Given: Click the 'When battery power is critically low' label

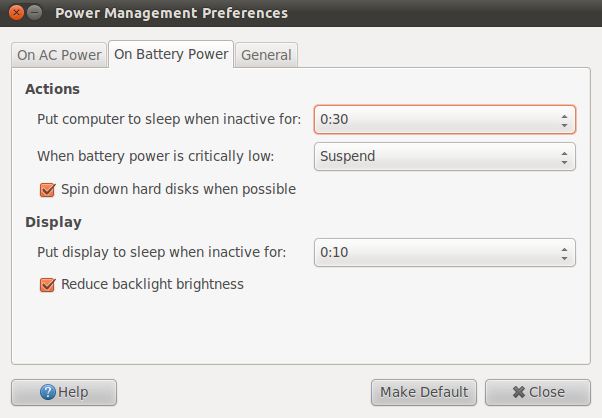Looking at the screenshot, I should tap(155, 156).
